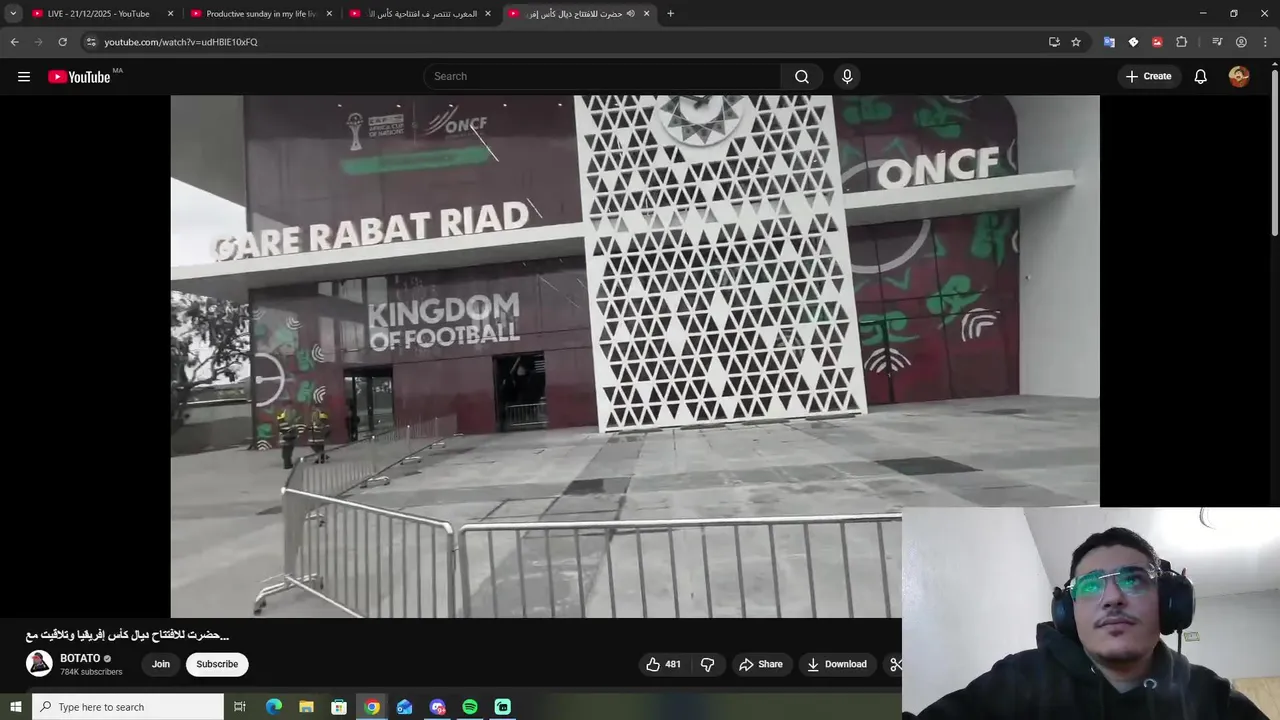Open the red image extension icon
Image resolution: width=1280 pixels, height=720 pixels.
pyautogui.click(x=1157, y=42)
